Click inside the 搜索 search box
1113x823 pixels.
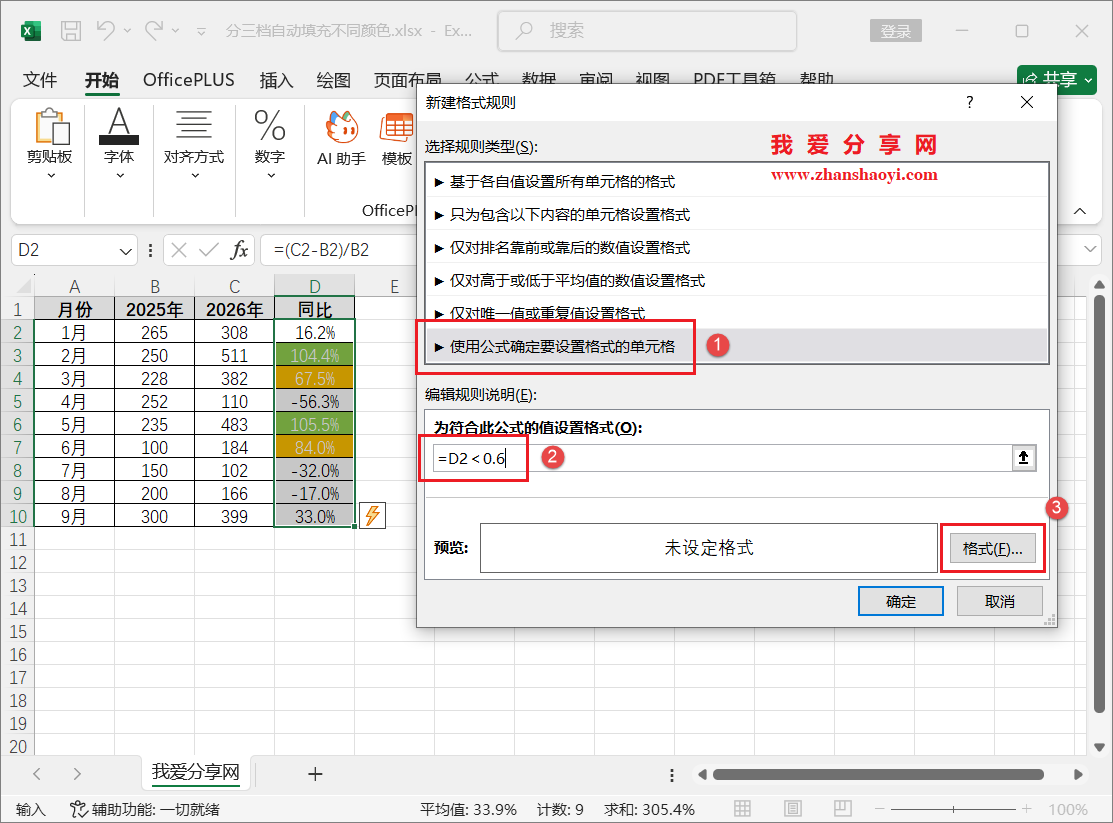647,31
